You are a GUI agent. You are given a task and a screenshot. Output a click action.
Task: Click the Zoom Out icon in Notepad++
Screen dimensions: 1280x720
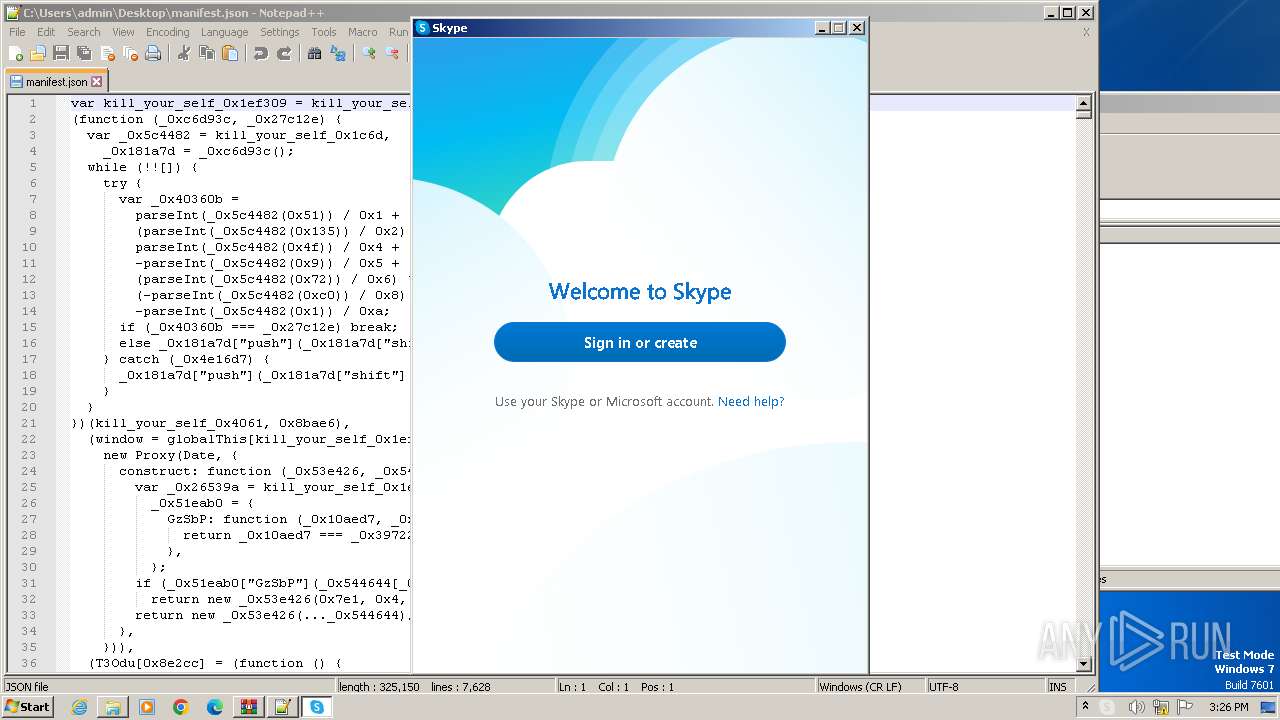(392, 54)
